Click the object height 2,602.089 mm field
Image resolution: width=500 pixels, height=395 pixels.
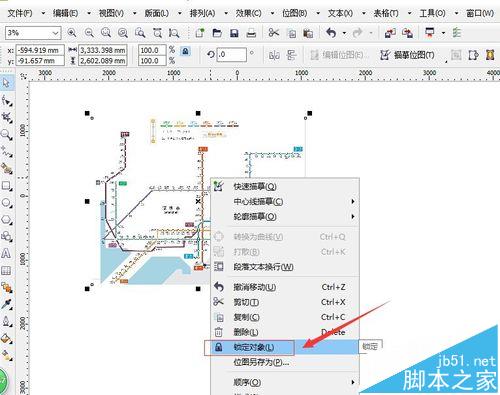coord(103,61)
